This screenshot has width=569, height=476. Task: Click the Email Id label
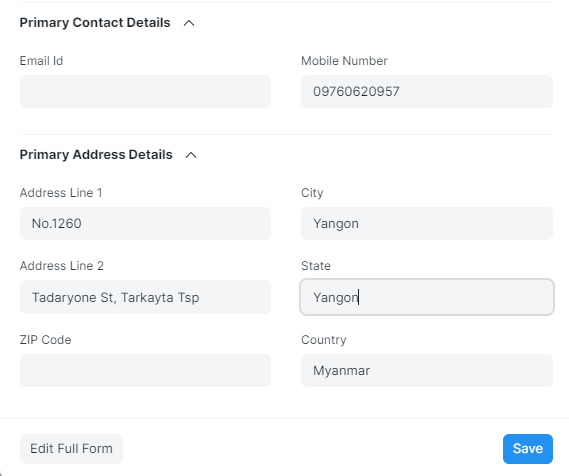41,61
